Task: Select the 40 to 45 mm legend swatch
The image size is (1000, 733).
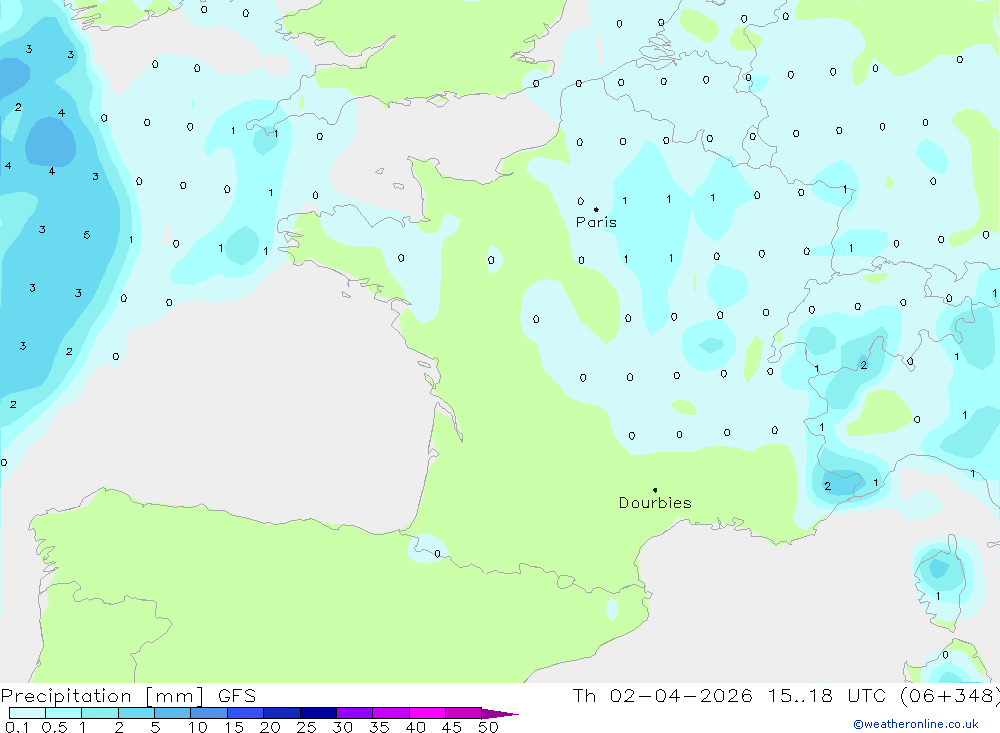Action: (x=427, y=713)
